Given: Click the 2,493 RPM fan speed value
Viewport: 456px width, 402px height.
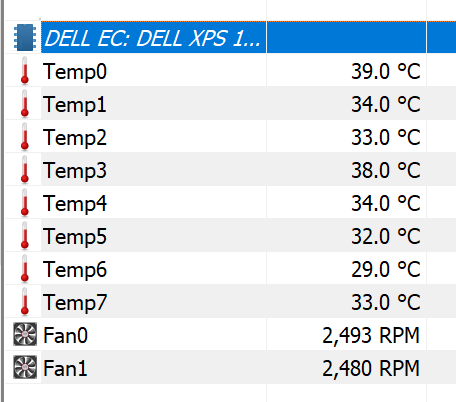Looking at the screenshot, I should [x=371, y=335].
